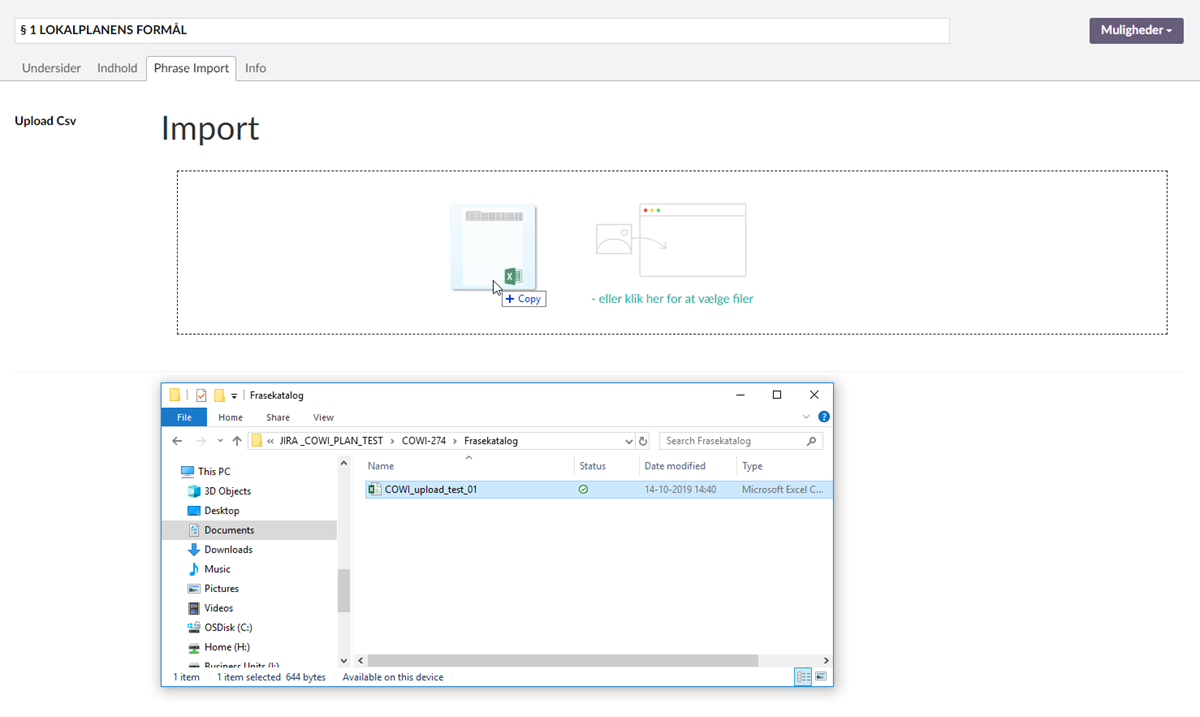
Task: Select Downloads in the navigation pane
Action: (228, 549)
